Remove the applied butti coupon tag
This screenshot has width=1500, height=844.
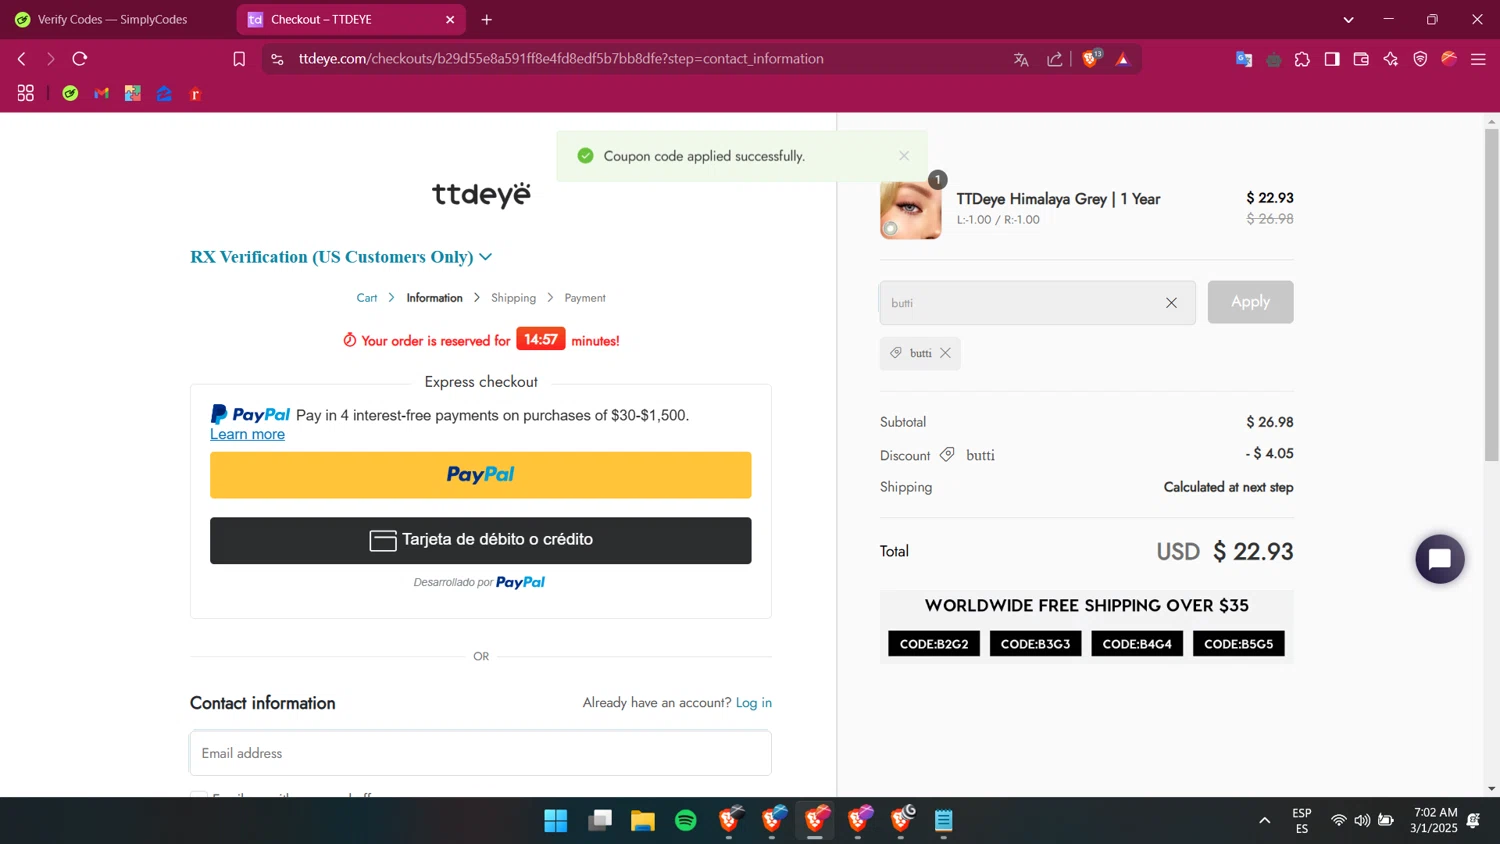tap(945, 353)
